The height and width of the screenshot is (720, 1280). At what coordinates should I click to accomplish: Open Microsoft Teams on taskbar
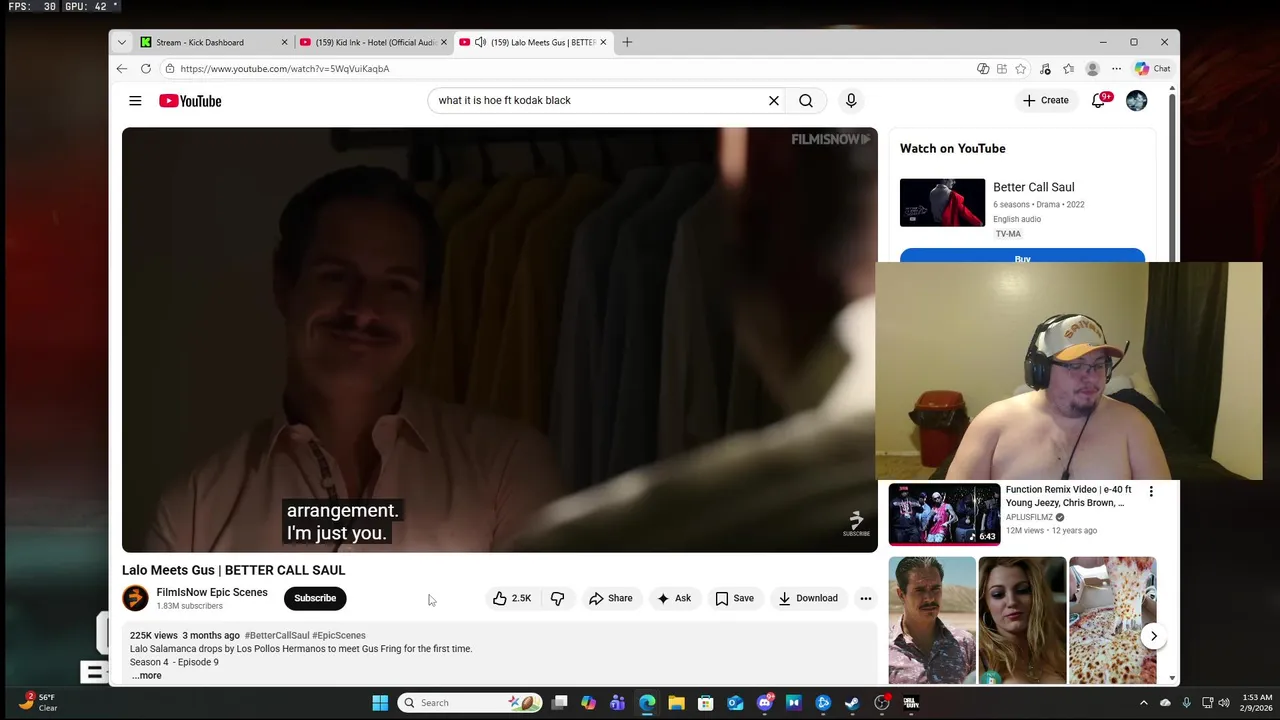pyautogui.click(x=617, y=703)
